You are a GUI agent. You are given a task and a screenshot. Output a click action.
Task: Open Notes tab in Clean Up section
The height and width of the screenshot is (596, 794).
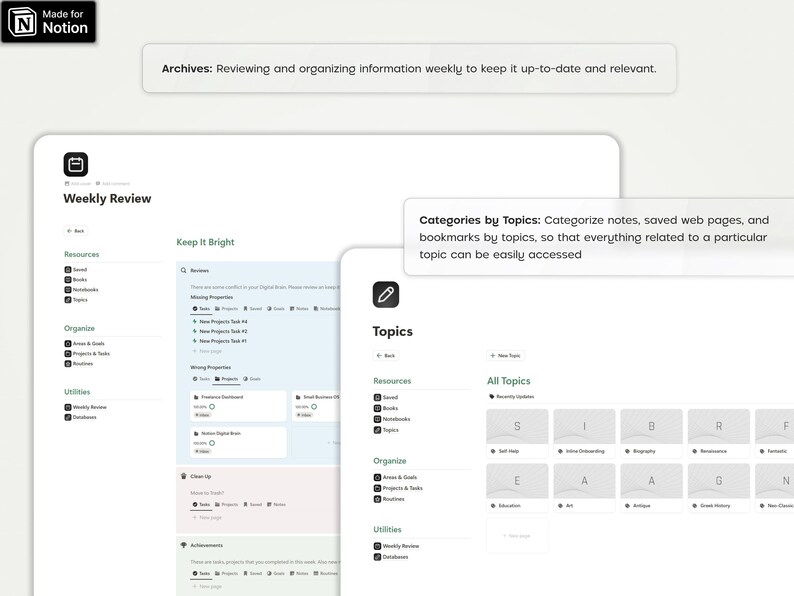point(276,504)
